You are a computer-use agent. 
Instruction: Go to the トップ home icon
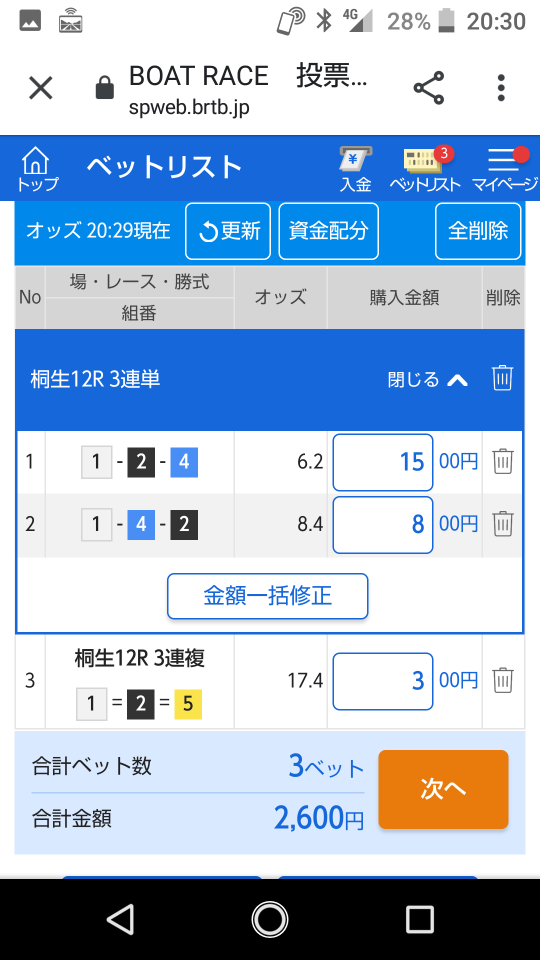click(x=37, y=170)
